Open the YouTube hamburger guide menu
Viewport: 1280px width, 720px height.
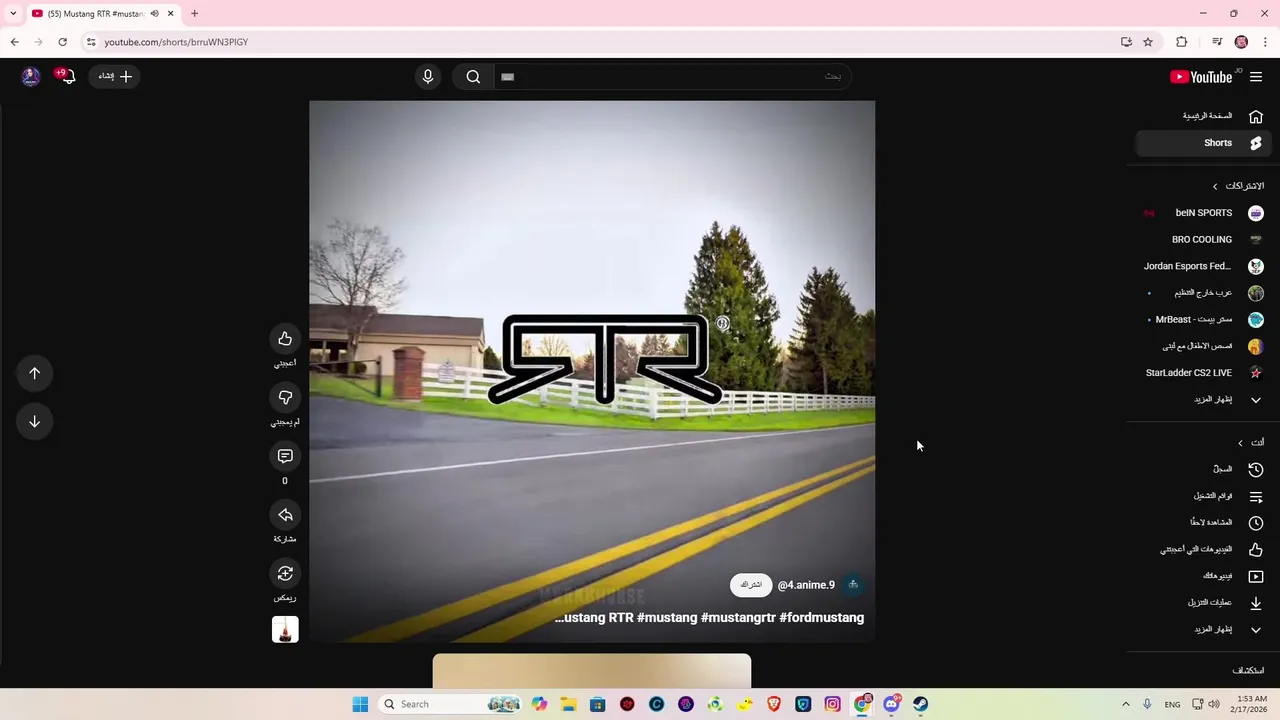click(1256, 77)
